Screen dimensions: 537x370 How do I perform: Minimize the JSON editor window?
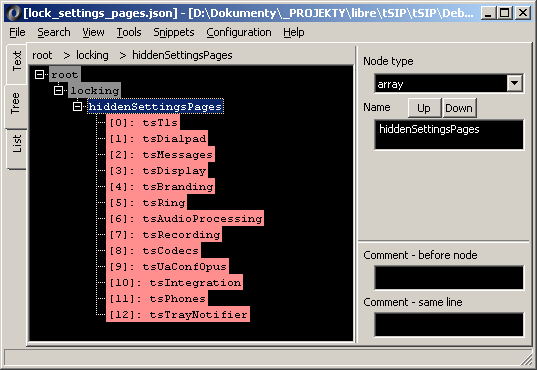click(488, 13)
